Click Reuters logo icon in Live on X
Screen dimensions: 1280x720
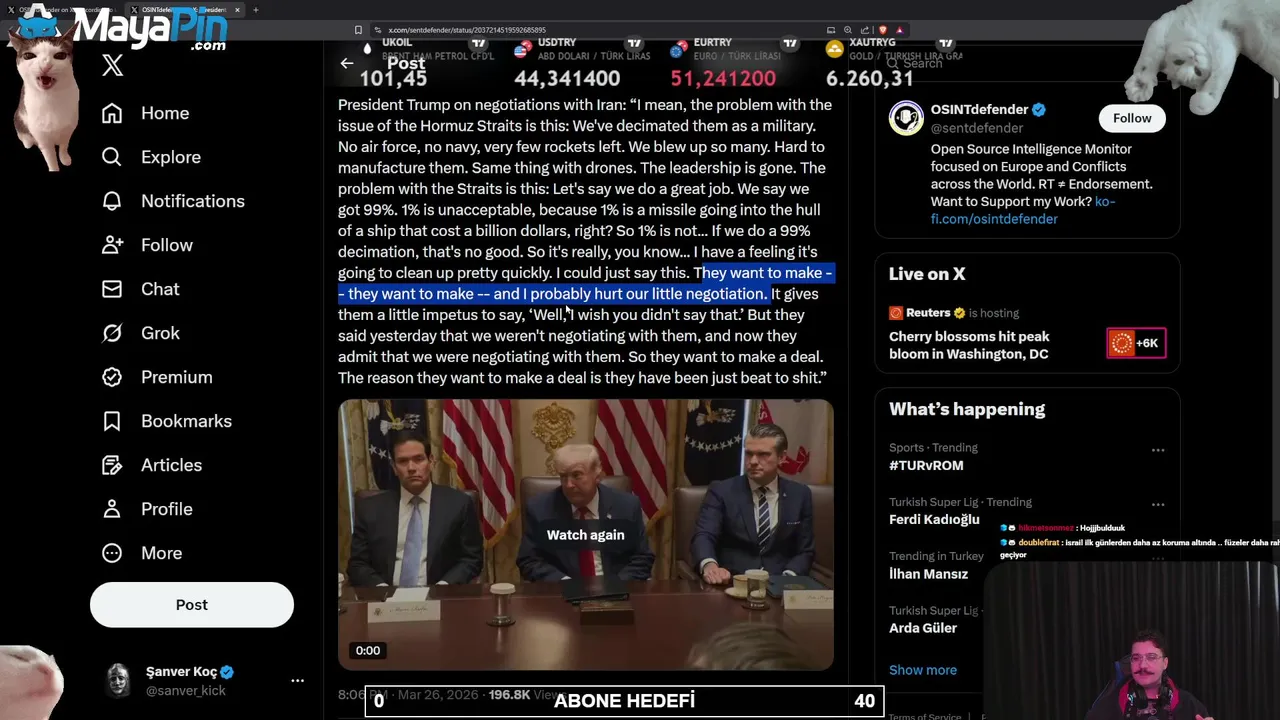click(x=896, y=313)
